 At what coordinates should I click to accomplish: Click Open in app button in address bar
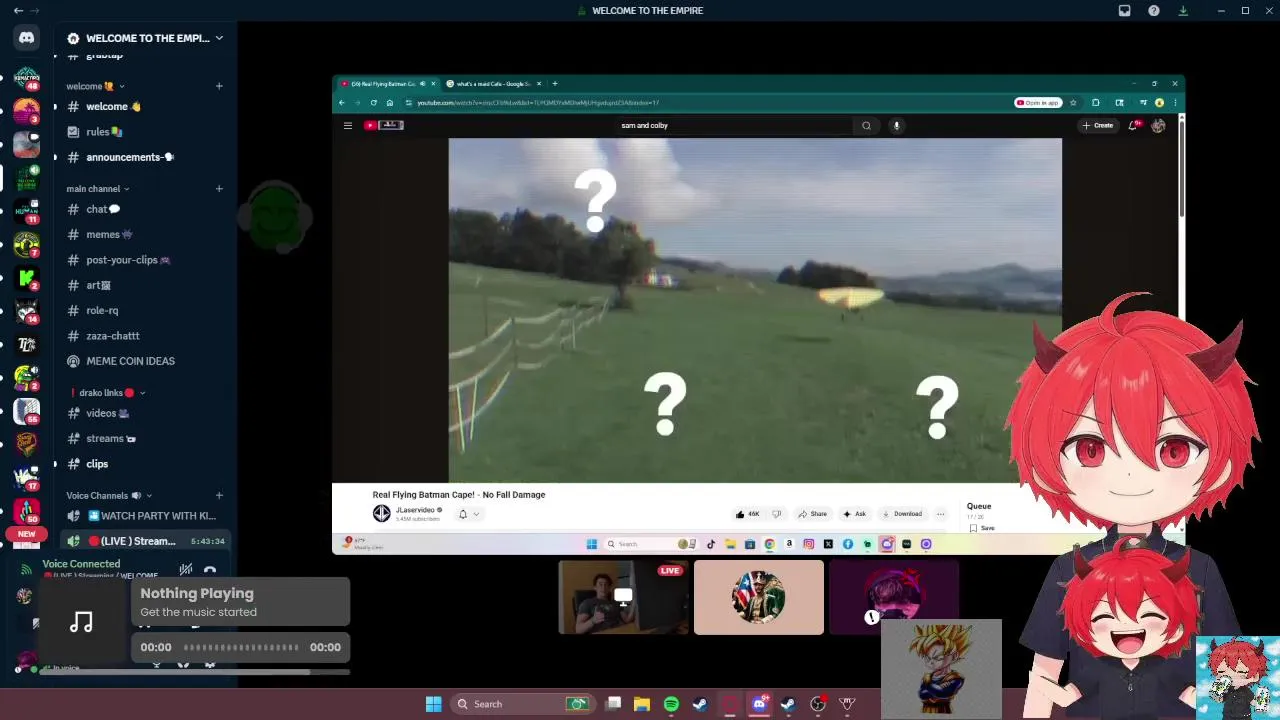[1037, 103]
